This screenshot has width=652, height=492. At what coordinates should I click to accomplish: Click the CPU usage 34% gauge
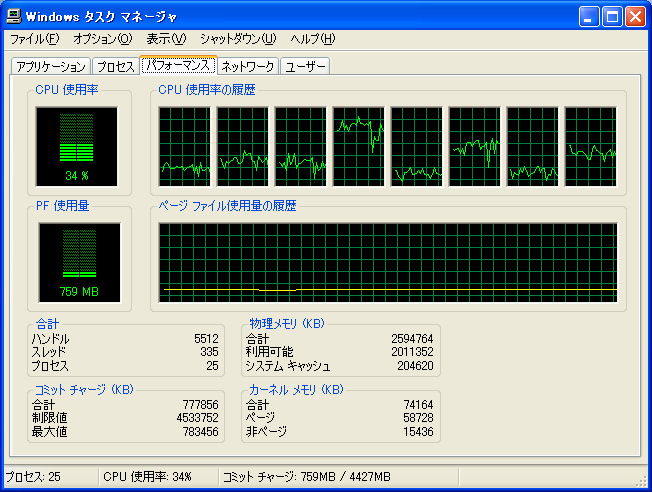coord(77,146)
